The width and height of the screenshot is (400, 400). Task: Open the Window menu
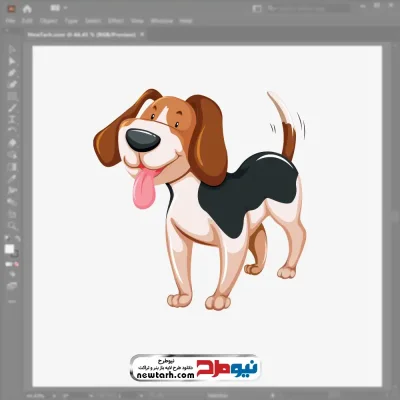tap(162, 21)
